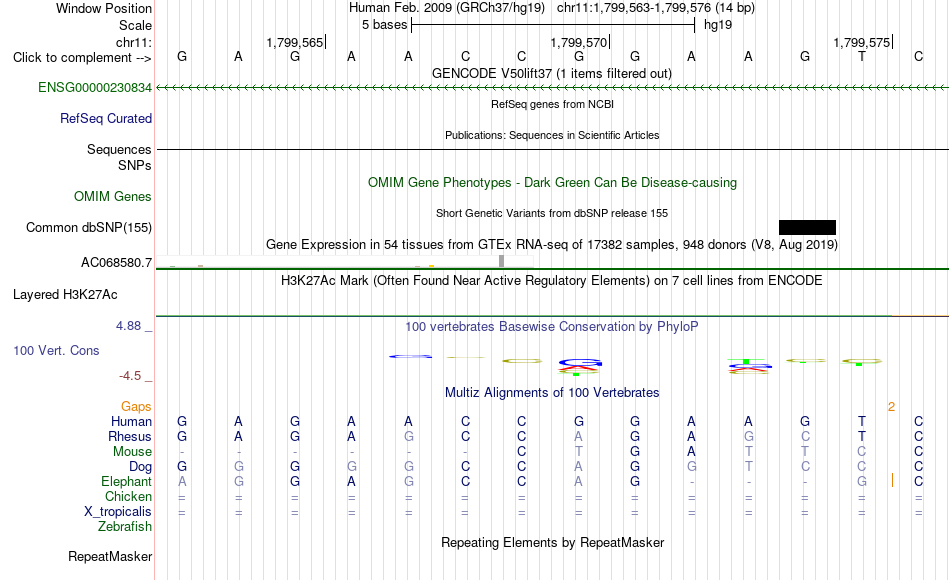Click the Chicken species row label
The image size is (950, 580).
point(128,496)
